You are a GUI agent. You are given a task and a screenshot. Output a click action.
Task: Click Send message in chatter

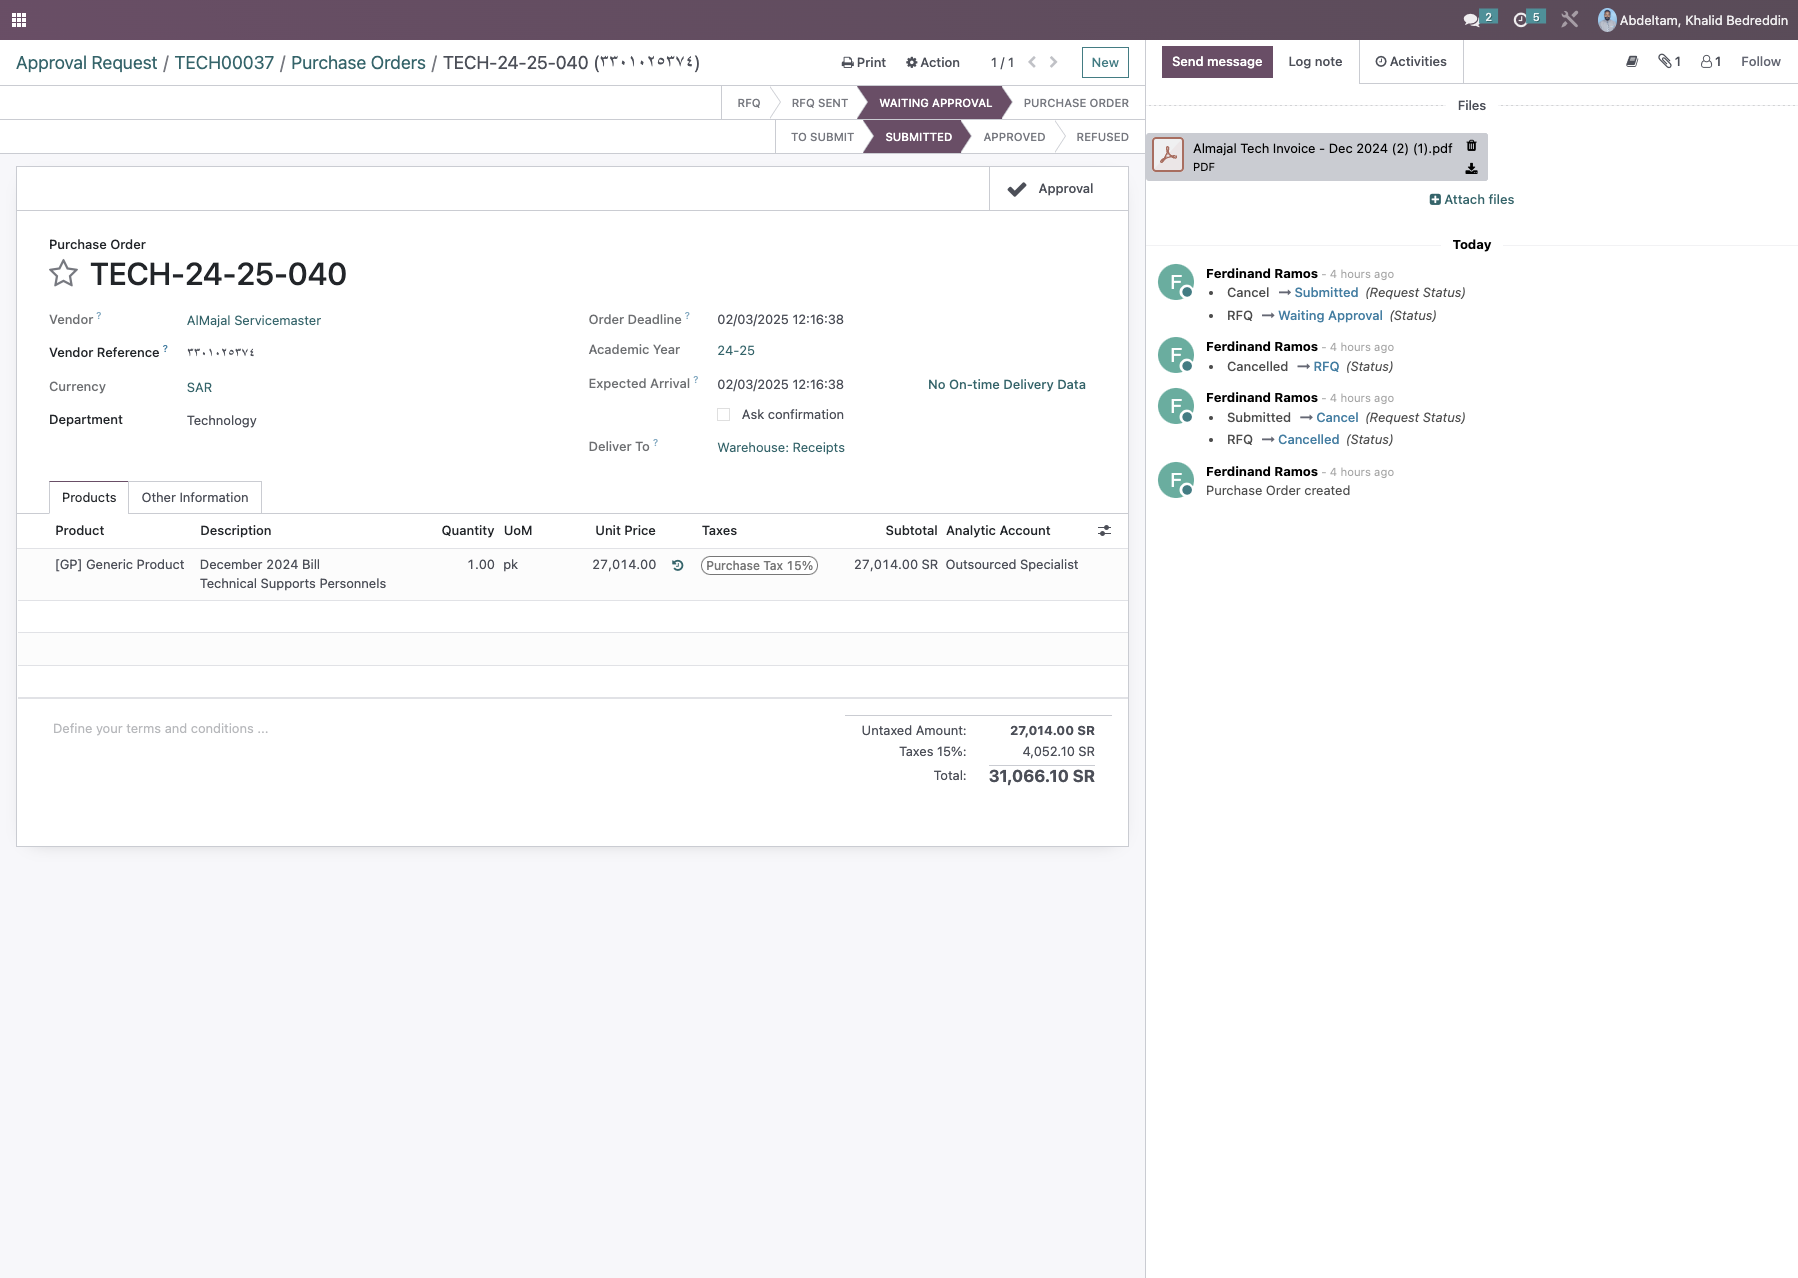1217,62
